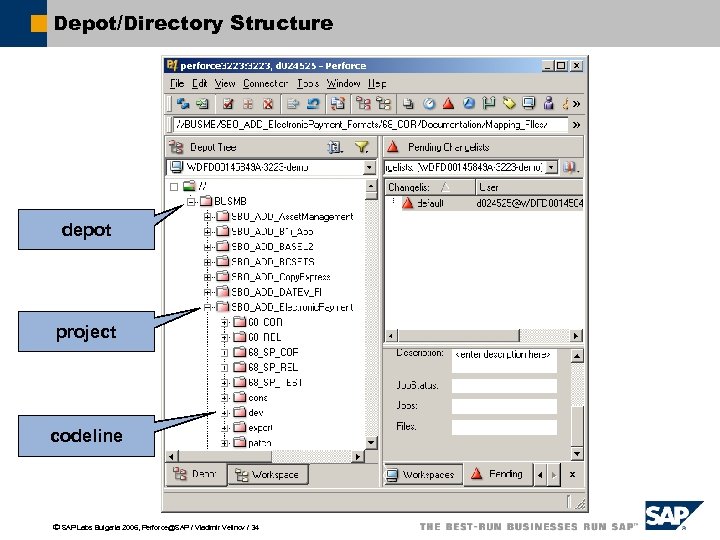The width and height of the screenshot is (720, 540).
Task: Open the Connection menu
Action: [265, 84]
